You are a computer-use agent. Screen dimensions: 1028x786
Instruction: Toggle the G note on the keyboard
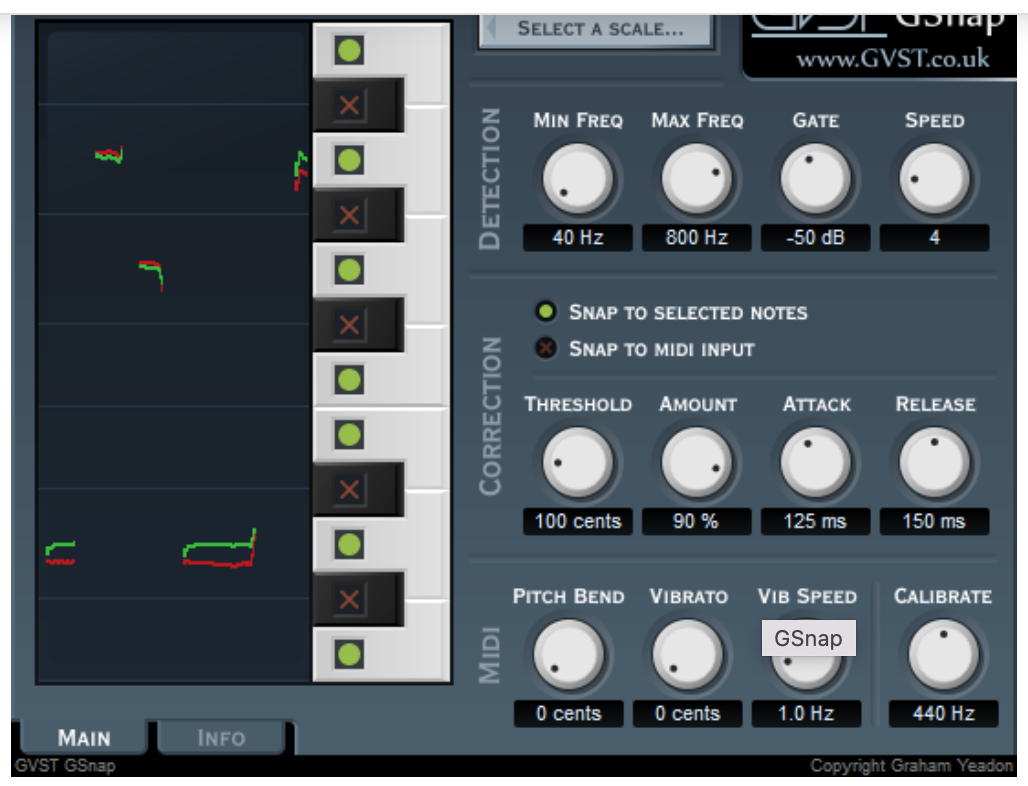click(349, 269)
